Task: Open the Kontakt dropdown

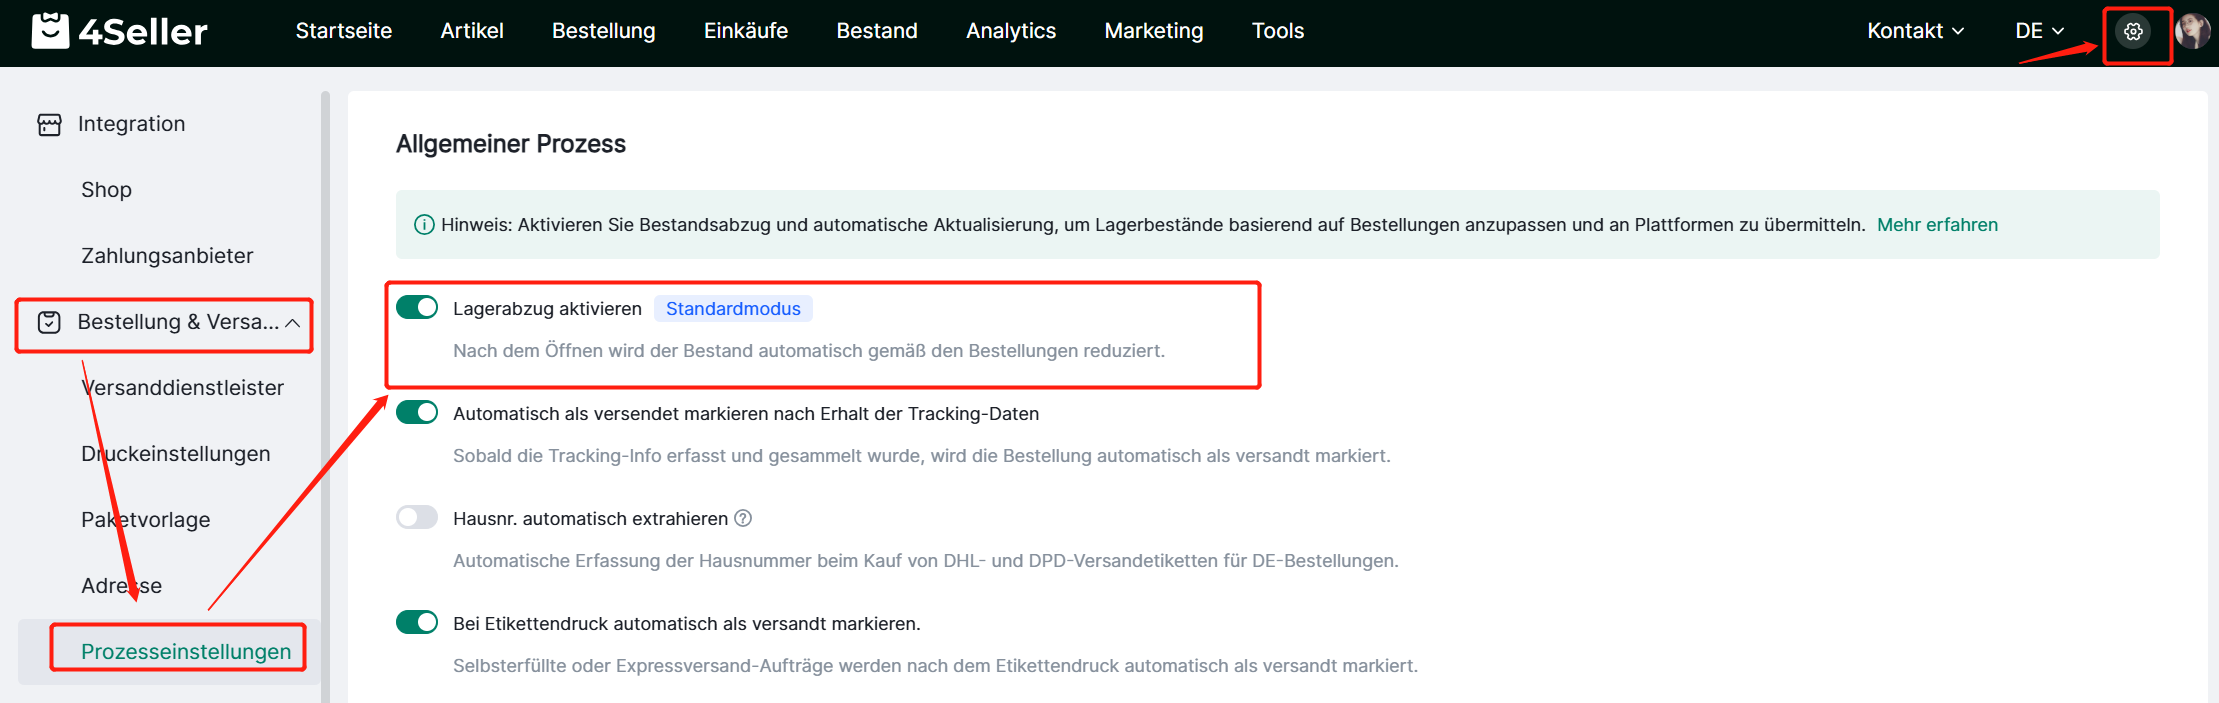Action: coord(1915,31)
